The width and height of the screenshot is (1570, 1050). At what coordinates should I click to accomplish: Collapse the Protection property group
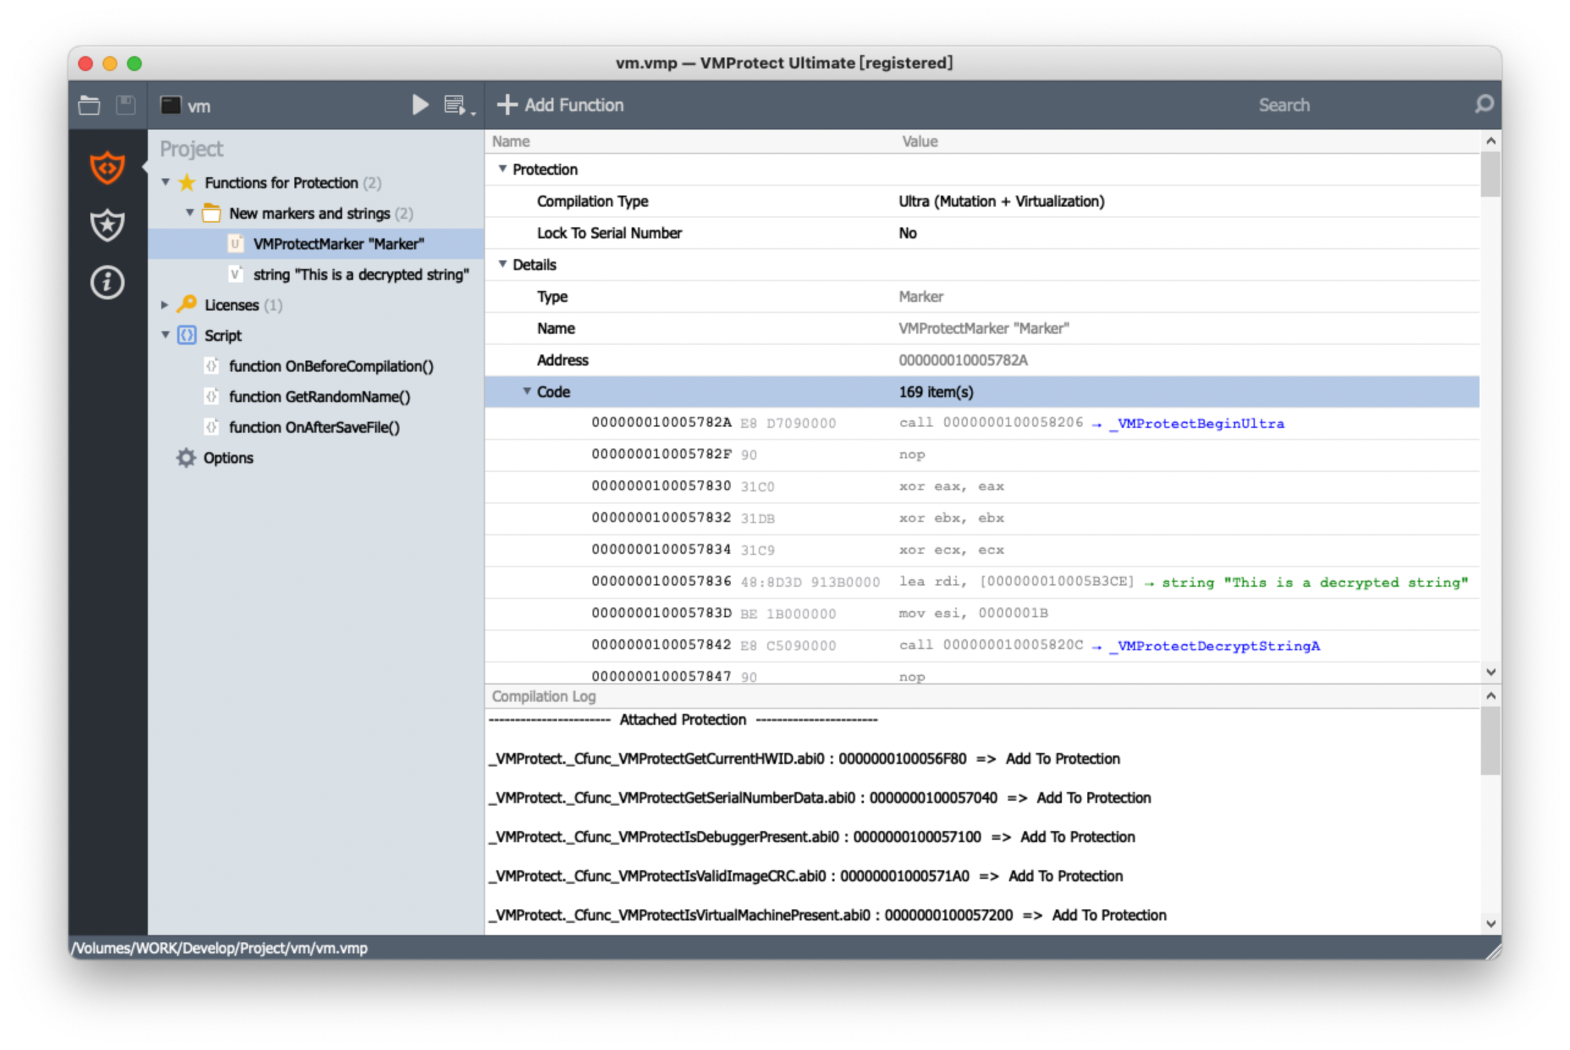click(503, 169)
